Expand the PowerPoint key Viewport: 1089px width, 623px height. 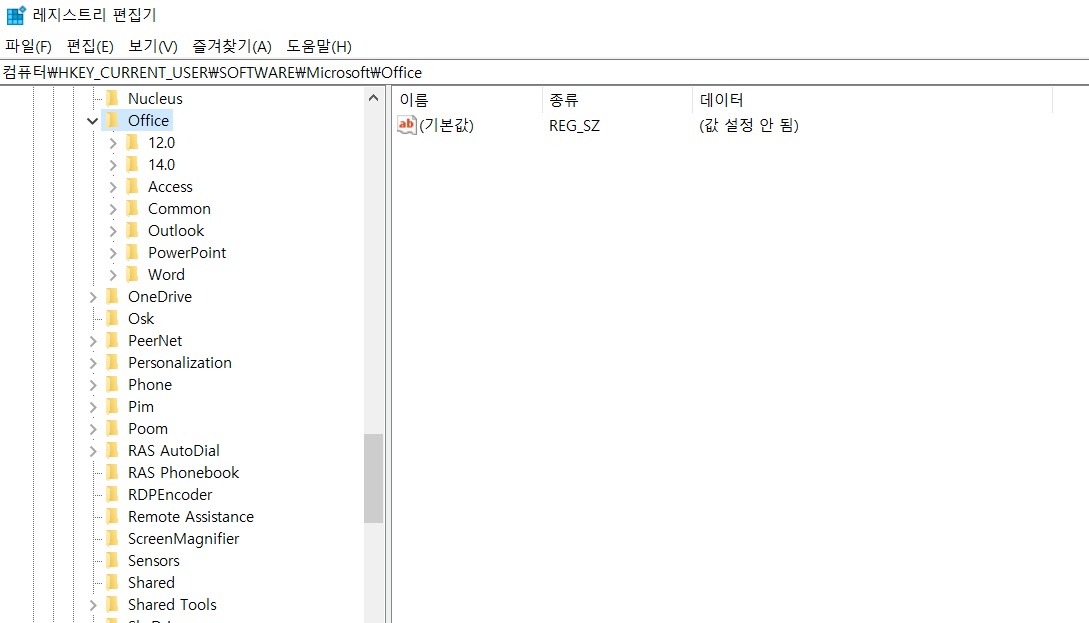pyautogui.click(x=113, y=254)
